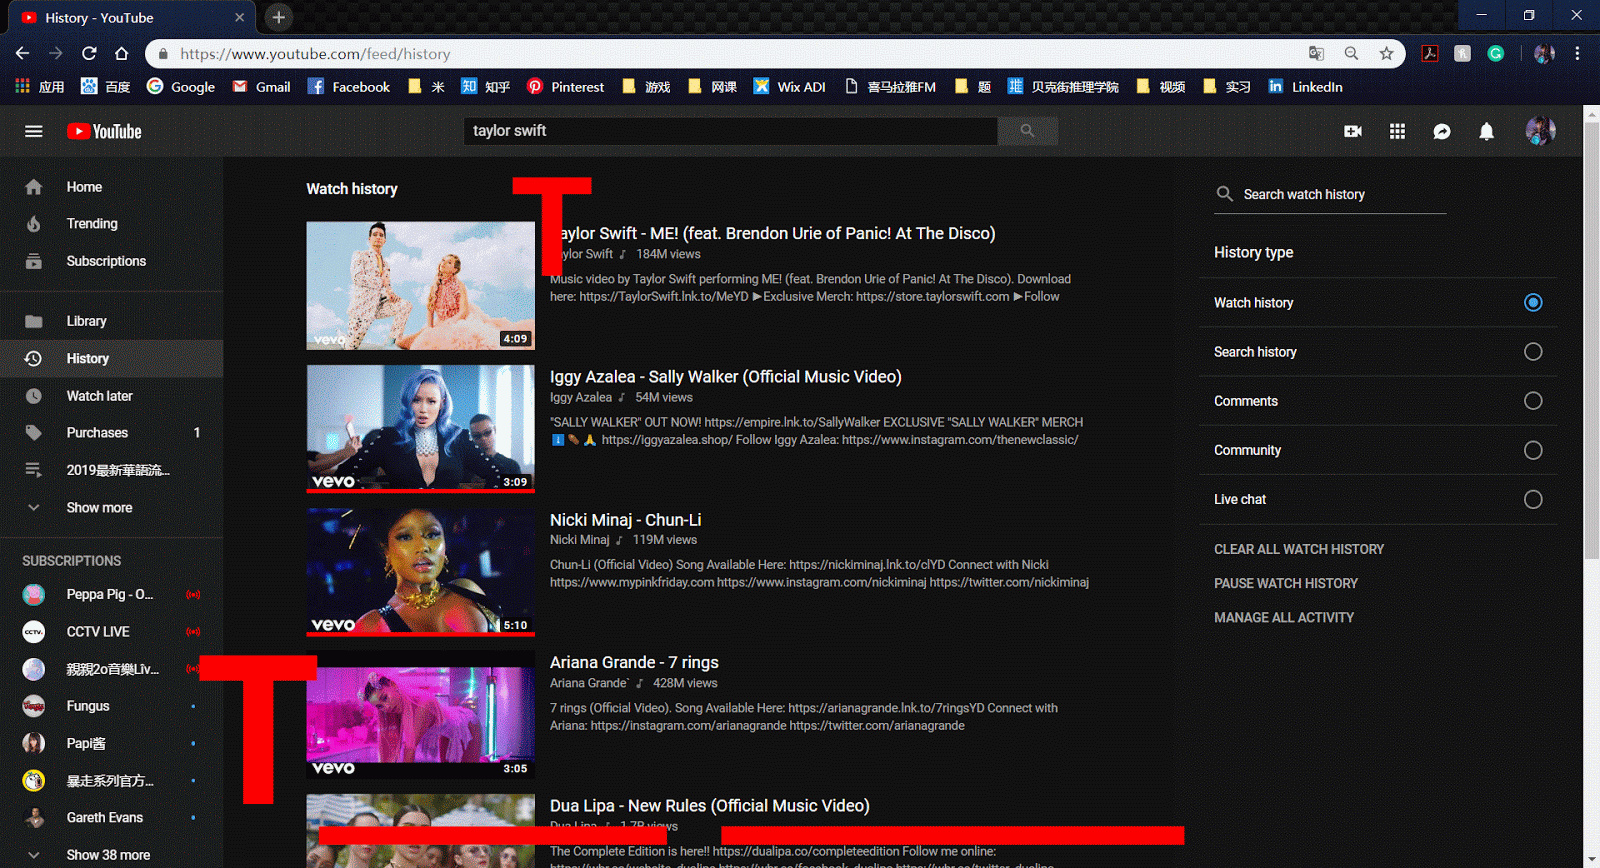Open Subscriptions in sidebar
The height and width of the screenshot is (868, 1600).
pyautogui.click(x=111, y=261)
